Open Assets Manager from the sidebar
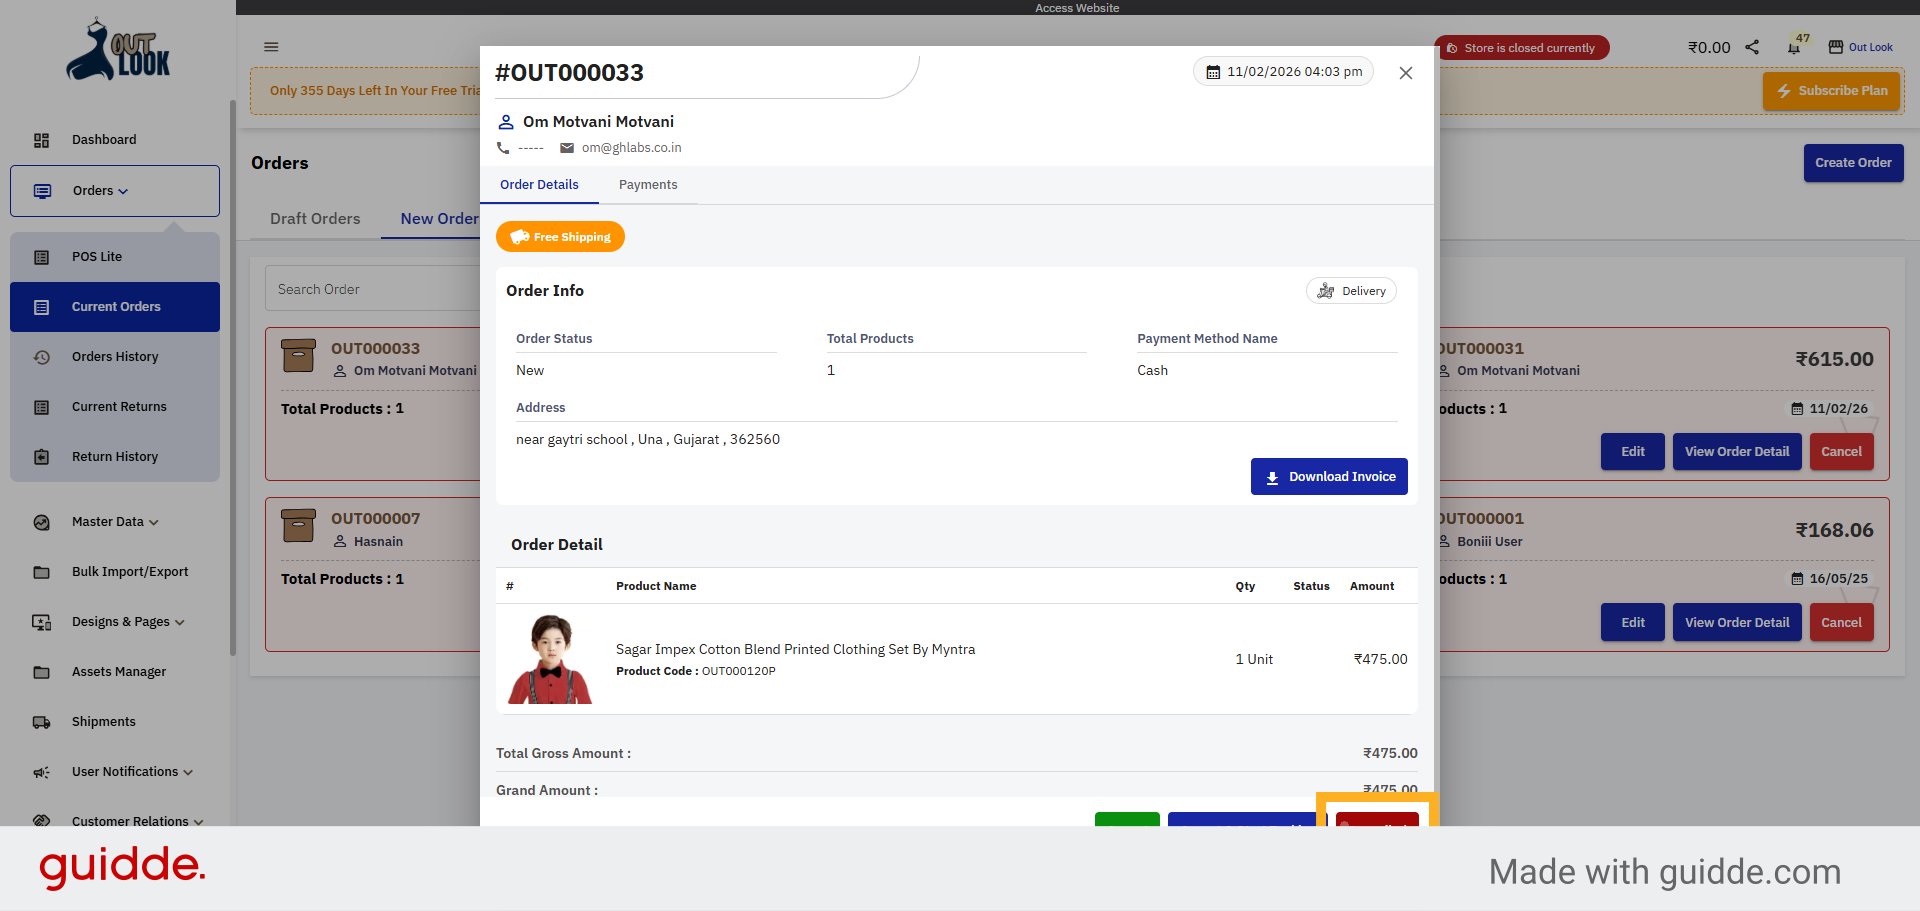The height and width of the screenshot is (911, 1920). click(x=115, y=672)
